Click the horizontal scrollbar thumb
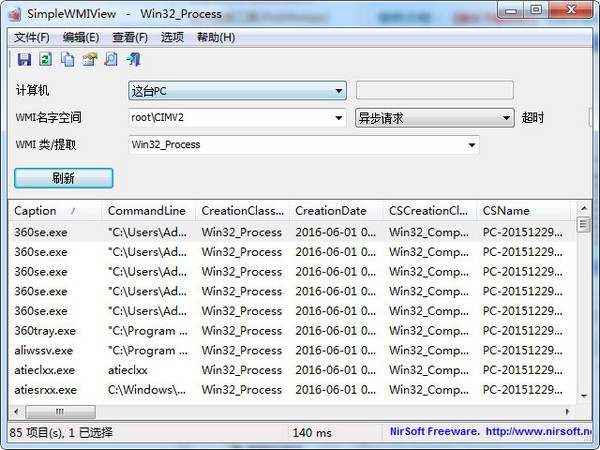The height and width of the screenshot is (450, 600). [60, 411]
